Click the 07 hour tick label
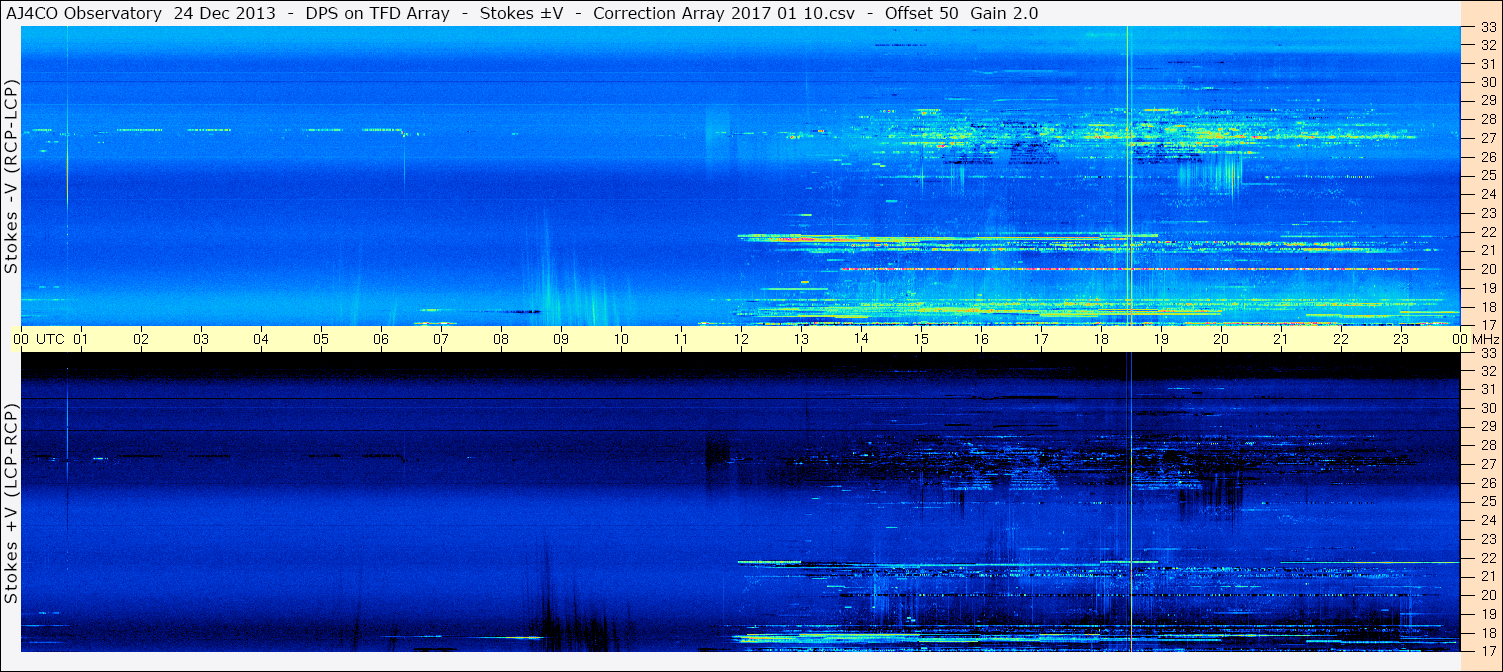The image size is (1503, 672). pyautogui.click(x=441, y=339)
